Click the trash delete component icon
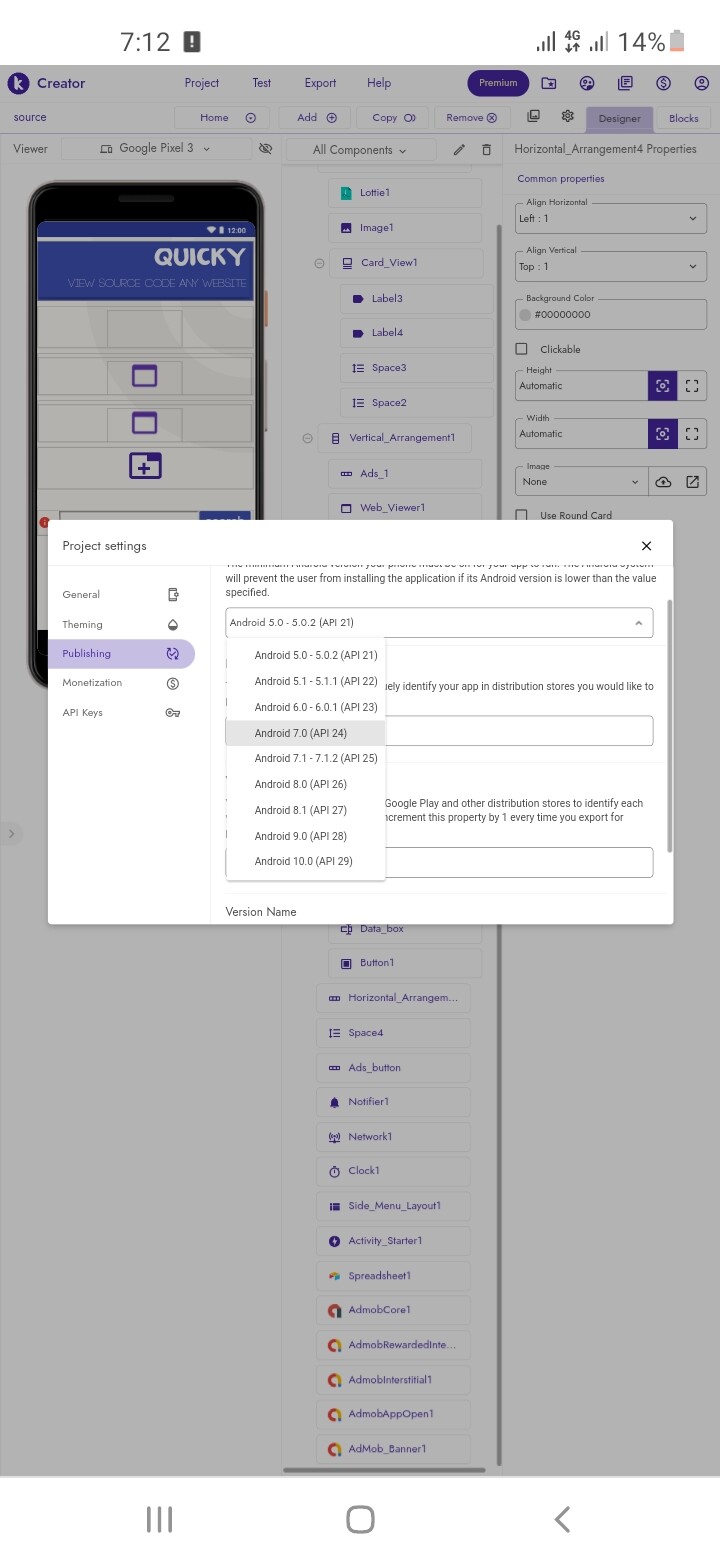 (487, 150)
